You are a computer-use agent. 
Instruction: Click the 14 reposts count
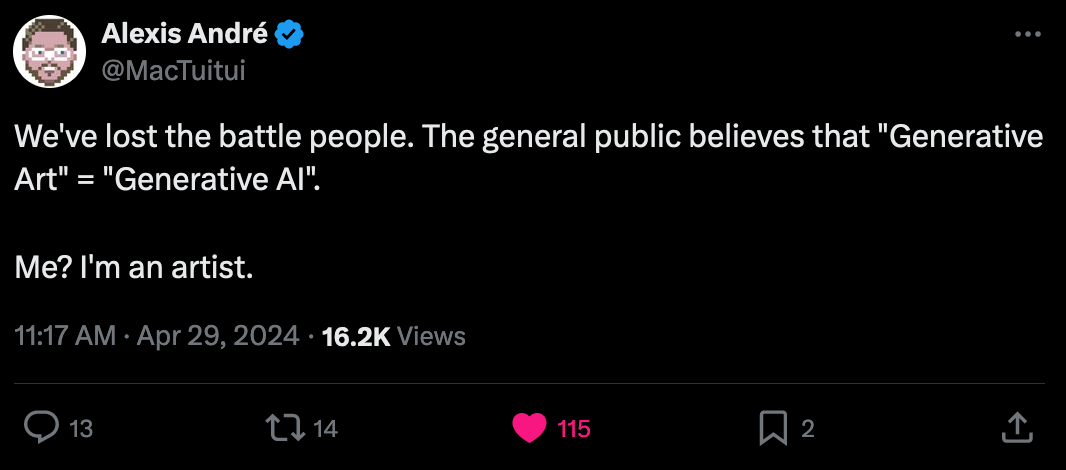click(325, 429)
